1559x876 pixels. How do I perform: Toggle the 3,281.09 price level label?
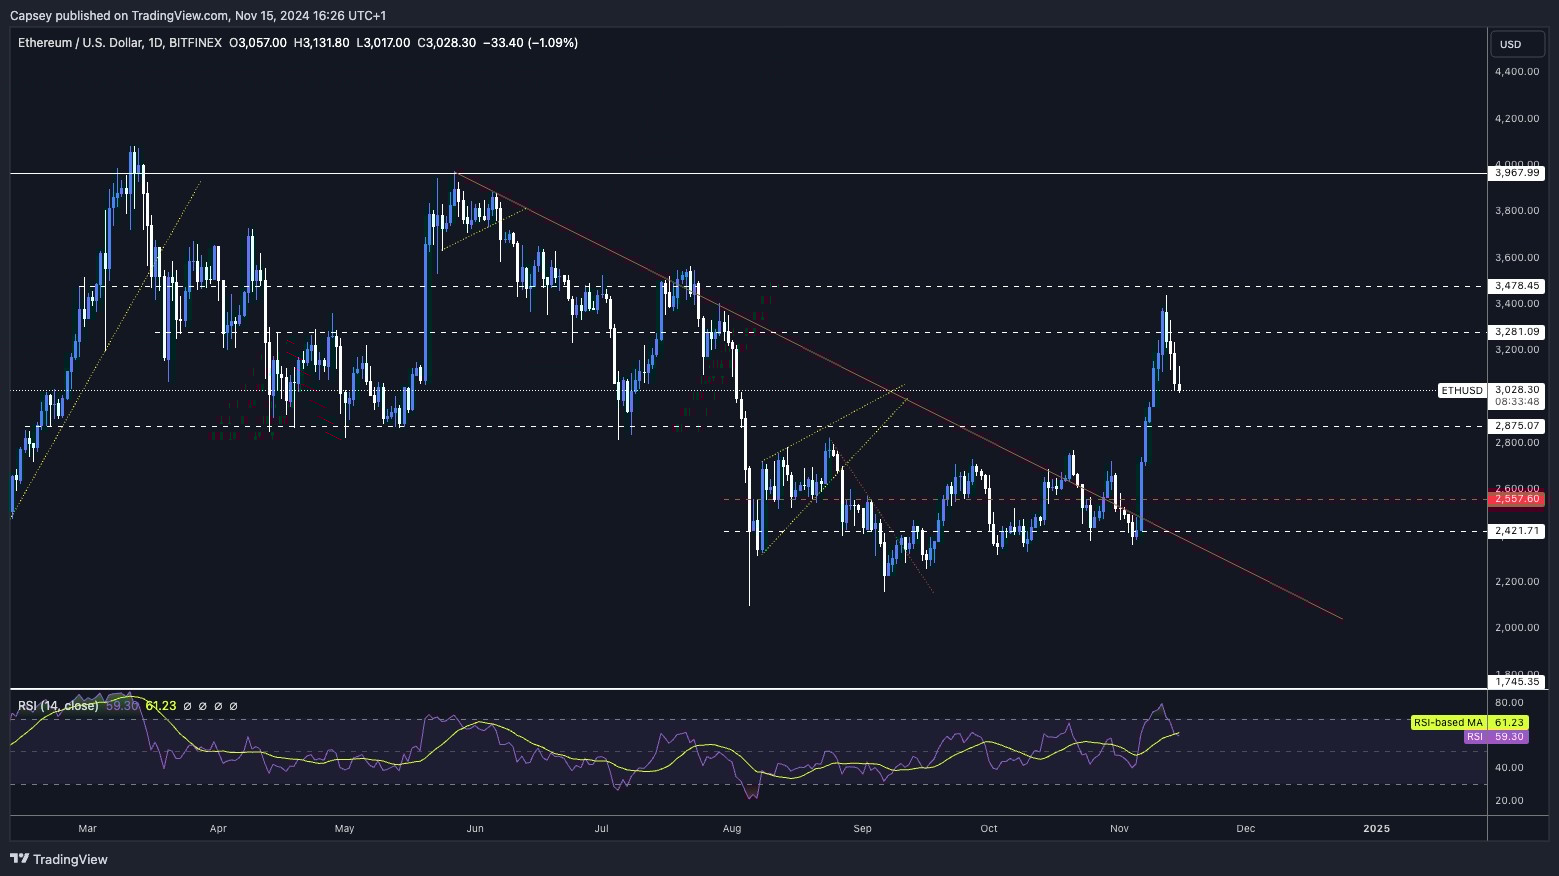pyautogui.click(x=1517, y=331)
